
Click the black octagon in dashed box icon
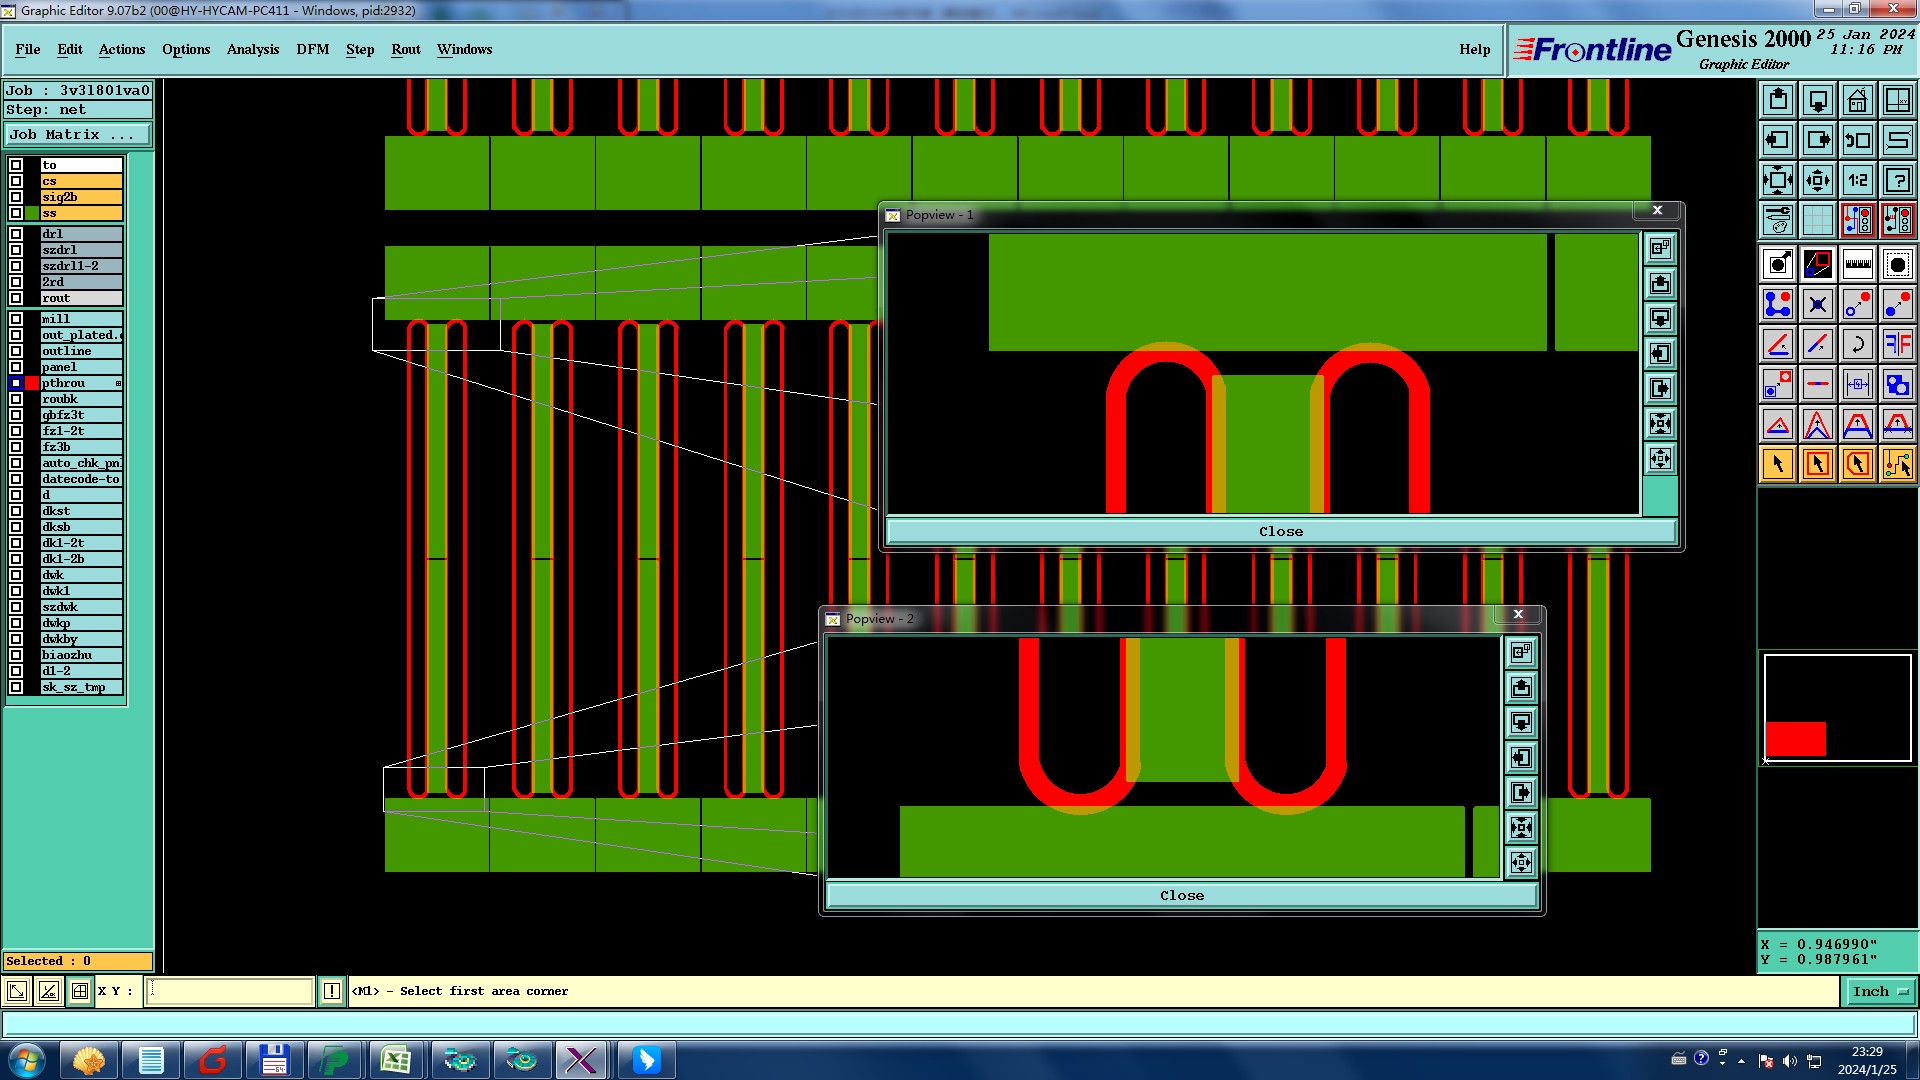coord(1898,264)
